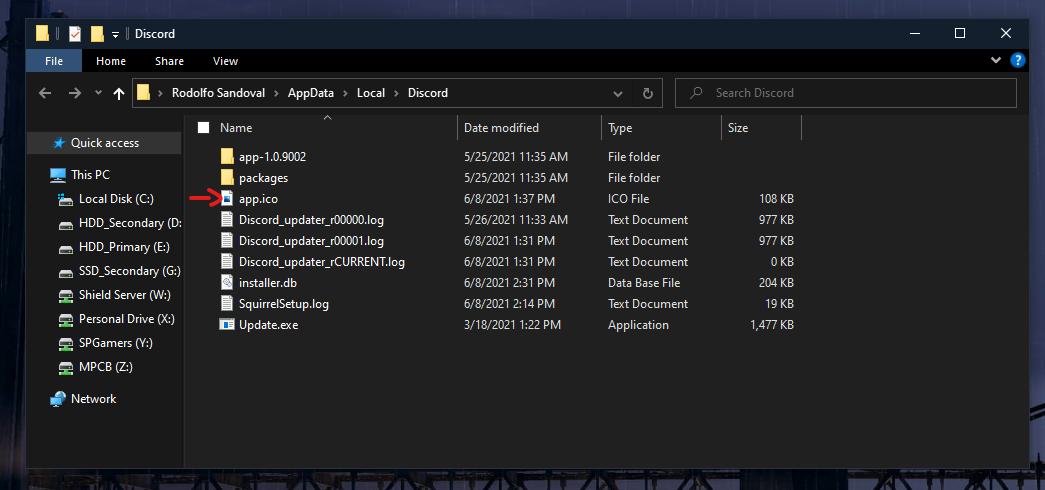This screenshot has width=1045, height=490.
Task: Open the File menu
Action: pyautogui.click(x=54, y=61)
